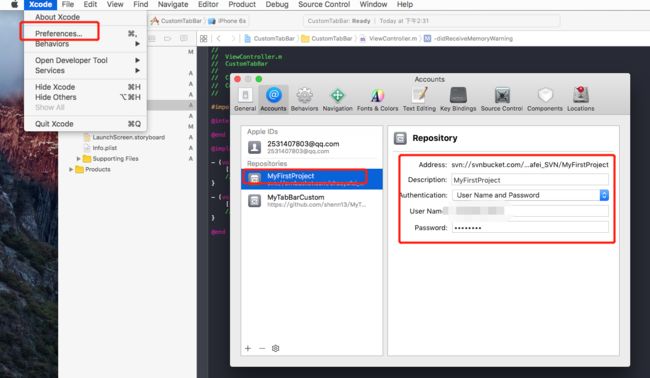
Task: Open the Find menu
Action: pyautogui.click(x=141, y=5)
